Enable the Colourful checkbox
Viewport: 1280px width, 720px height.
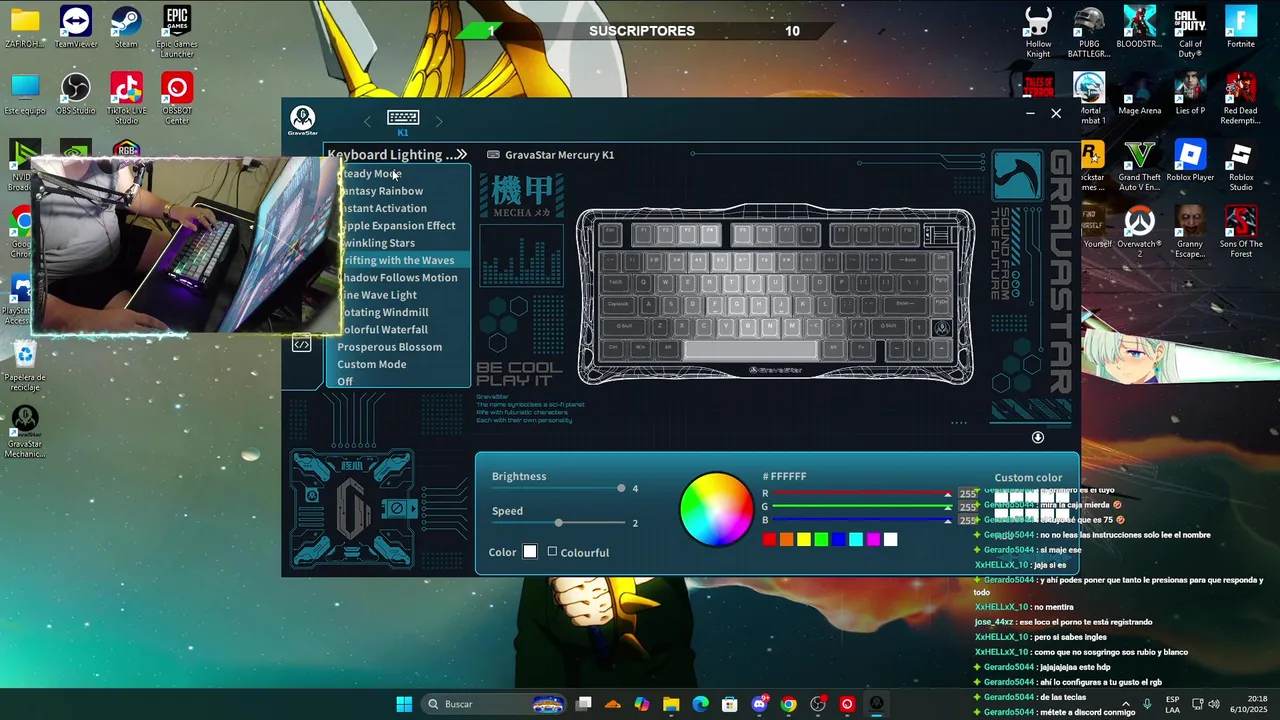[552, 551]
